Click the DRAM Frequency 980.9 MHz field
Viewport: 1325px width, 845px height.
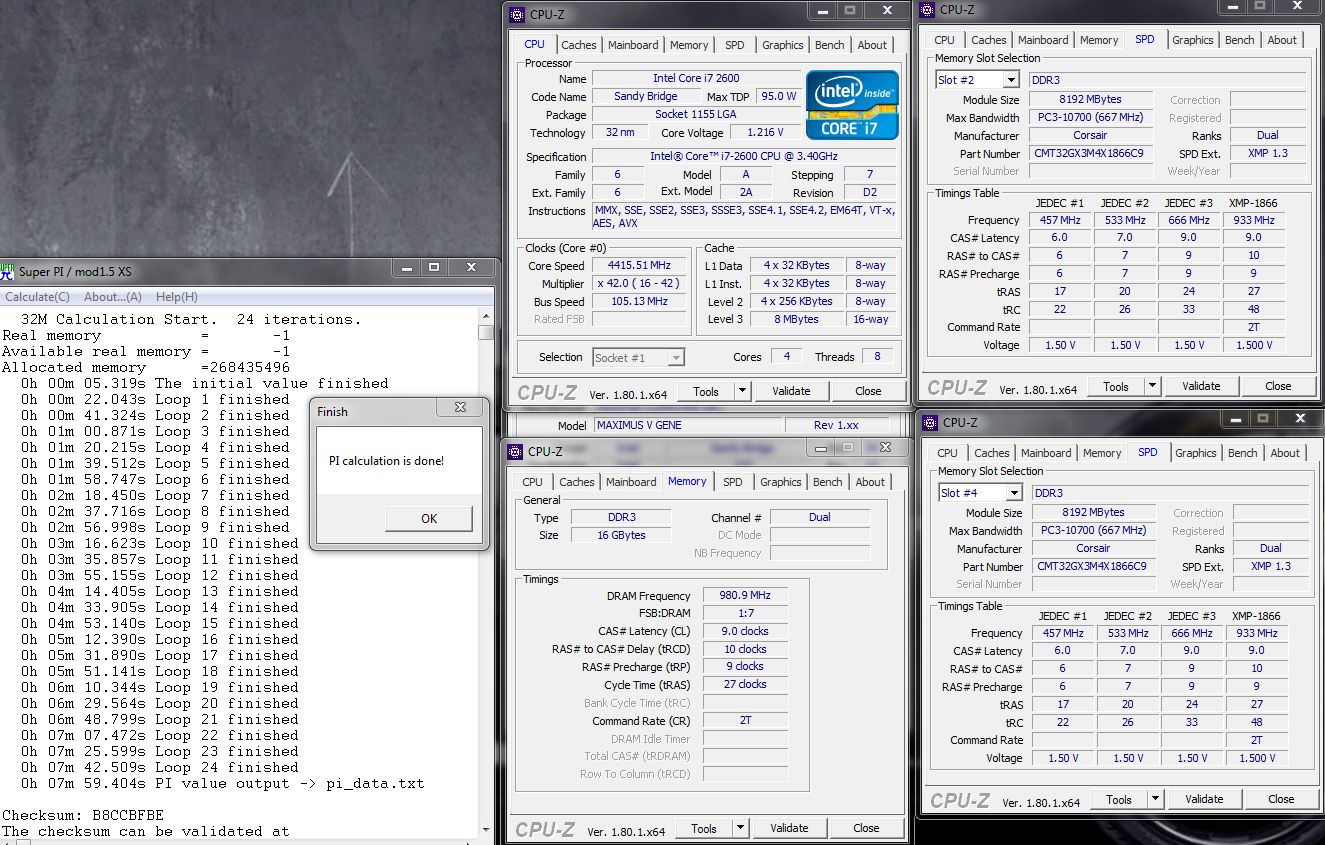(x=745, y=595)
